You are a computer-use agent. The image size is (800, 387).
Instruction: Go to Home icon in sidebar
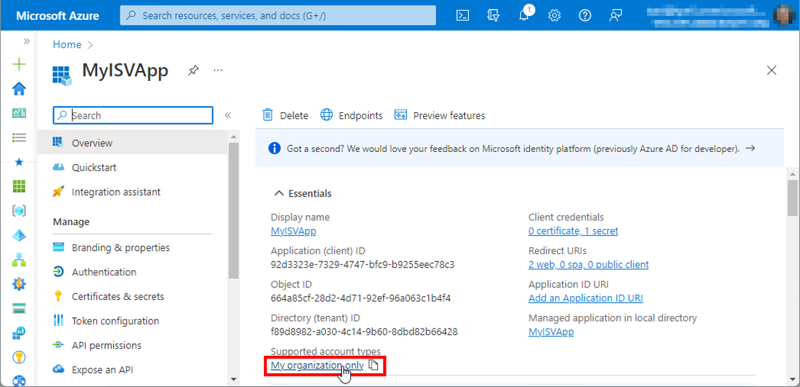[x=19, y=89]
